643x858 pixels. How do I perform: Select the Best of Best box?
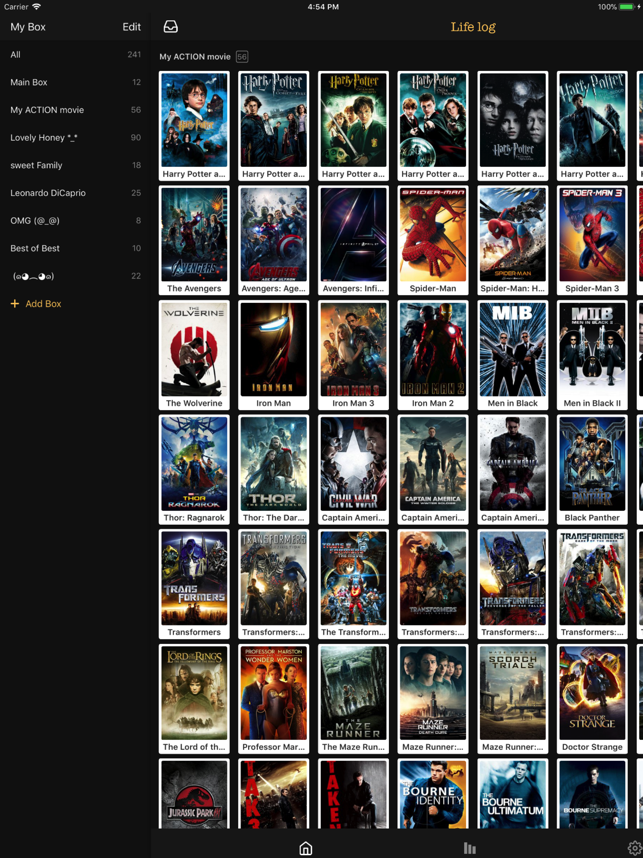75,248
